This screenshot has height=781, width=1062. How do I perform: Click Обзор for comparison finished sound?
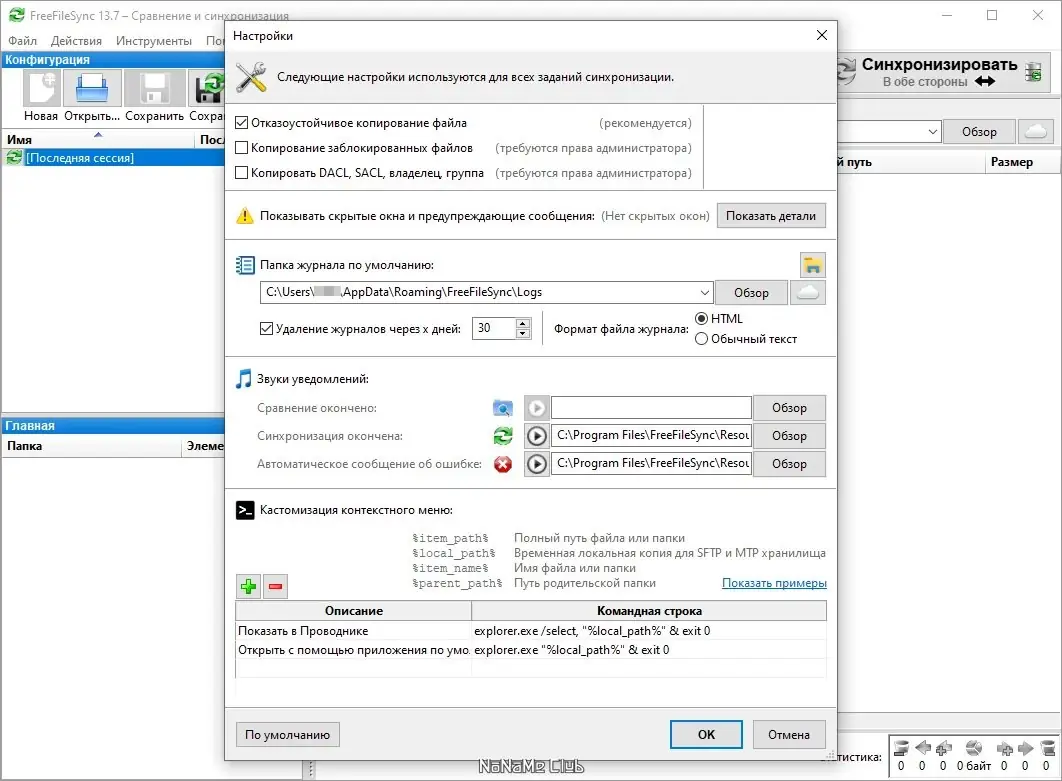[789, 408]
